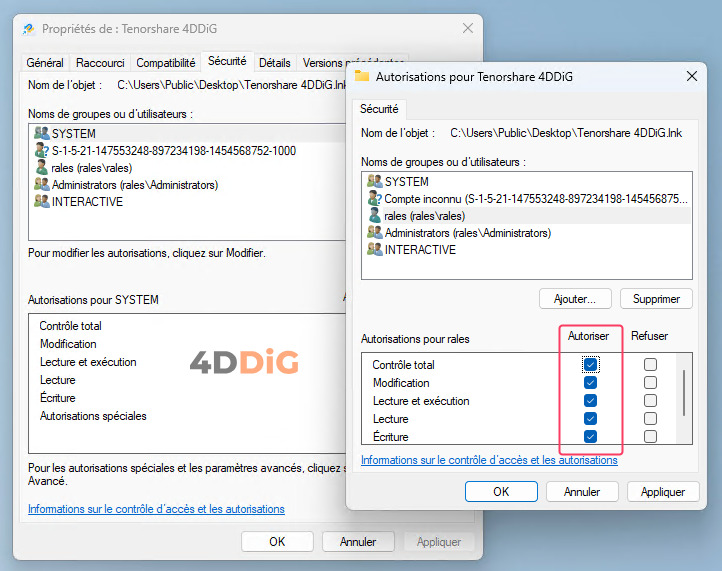Check Refuser for Modification
This screenshot has width=722, height=571.
(x=650, y=383)
